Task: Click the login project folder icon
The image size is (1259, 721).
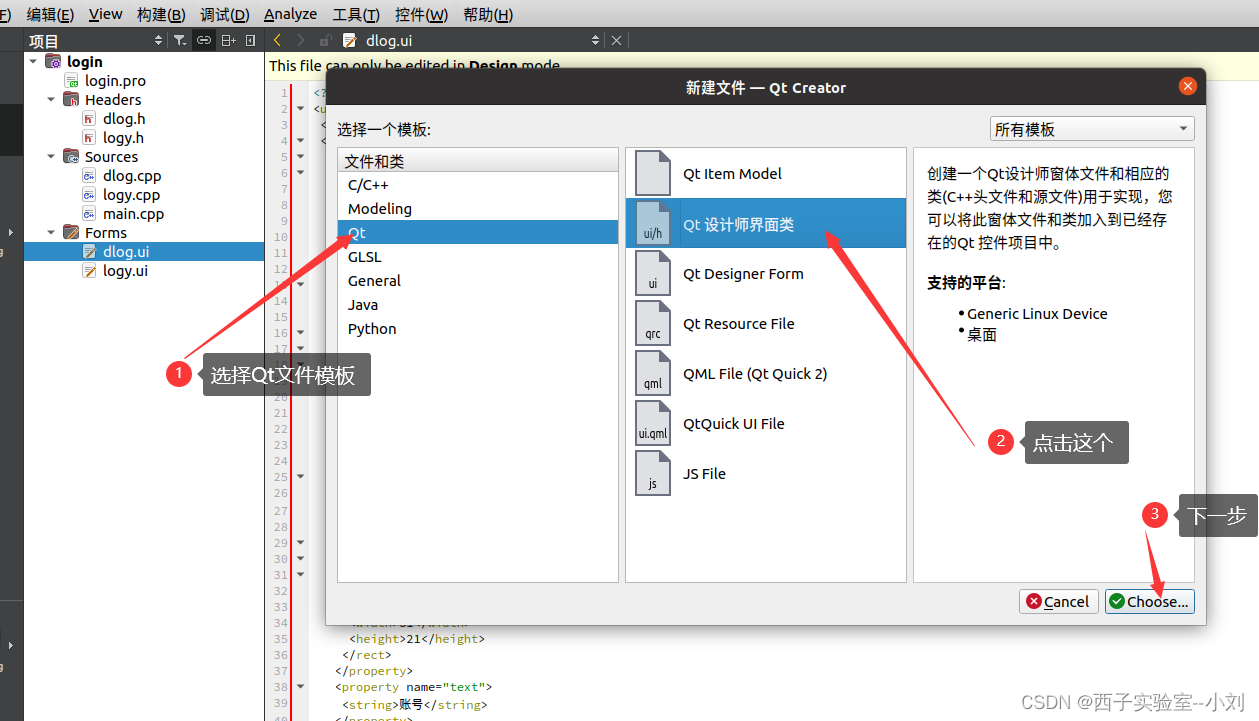Action: tap(53, 62)
